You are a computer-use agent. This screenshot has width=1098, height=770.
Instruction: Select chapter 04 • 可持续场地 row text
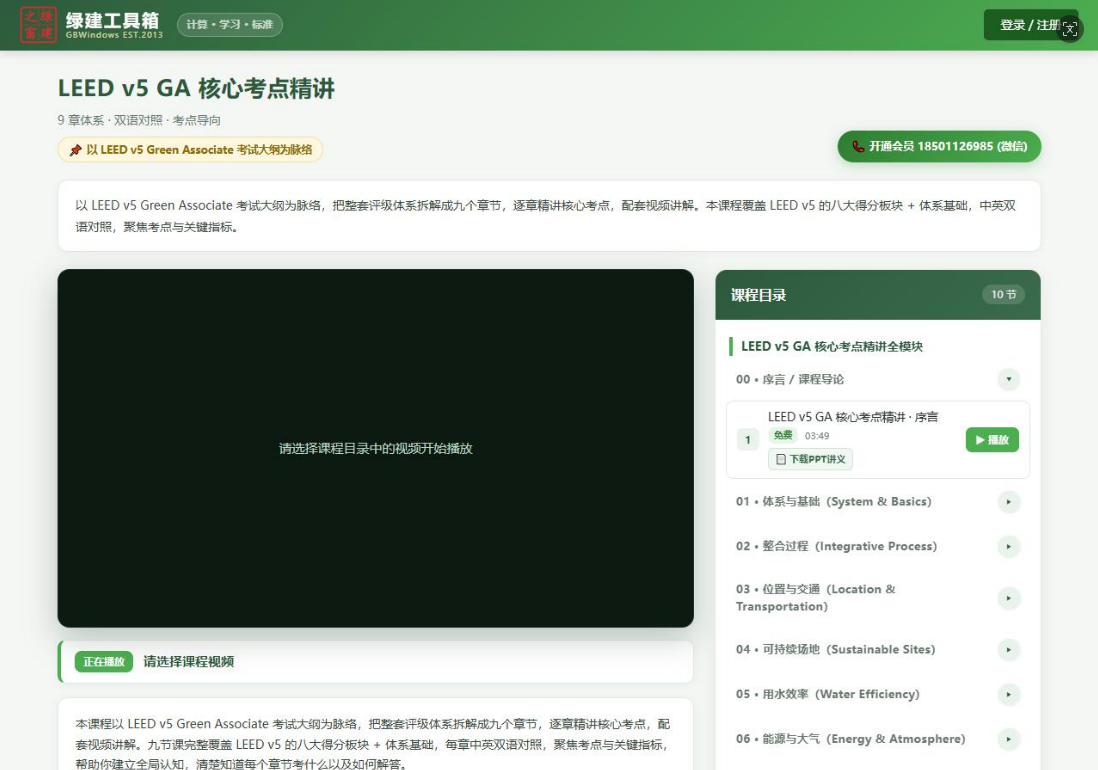(x=835, y=650)
